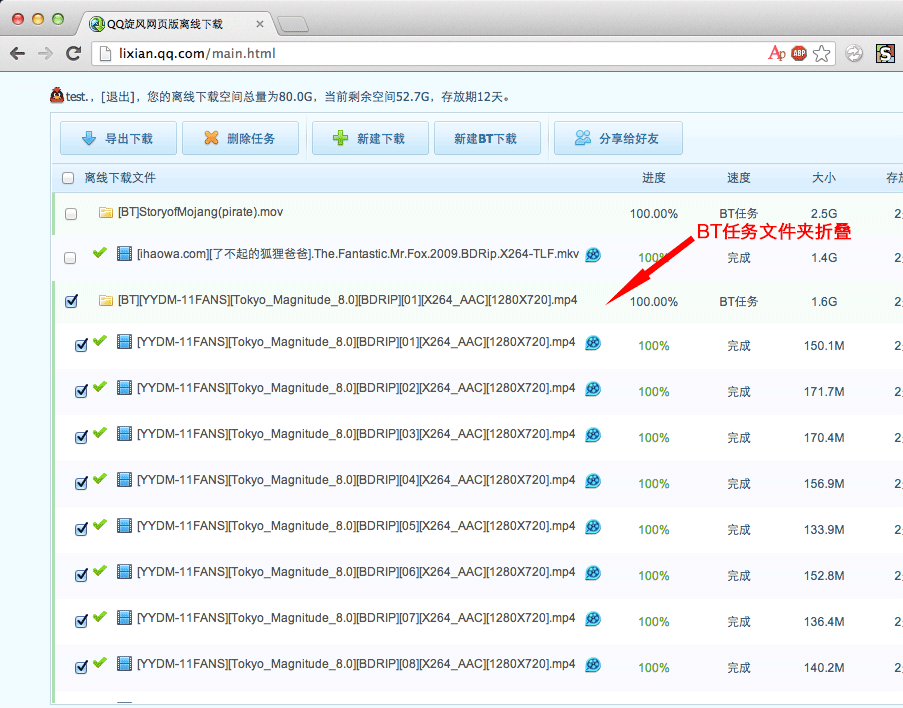The image size is (903, 708).
Task: Open [BT]StoryofMojang(pirate).mov file name
Action: coord(200,212)
